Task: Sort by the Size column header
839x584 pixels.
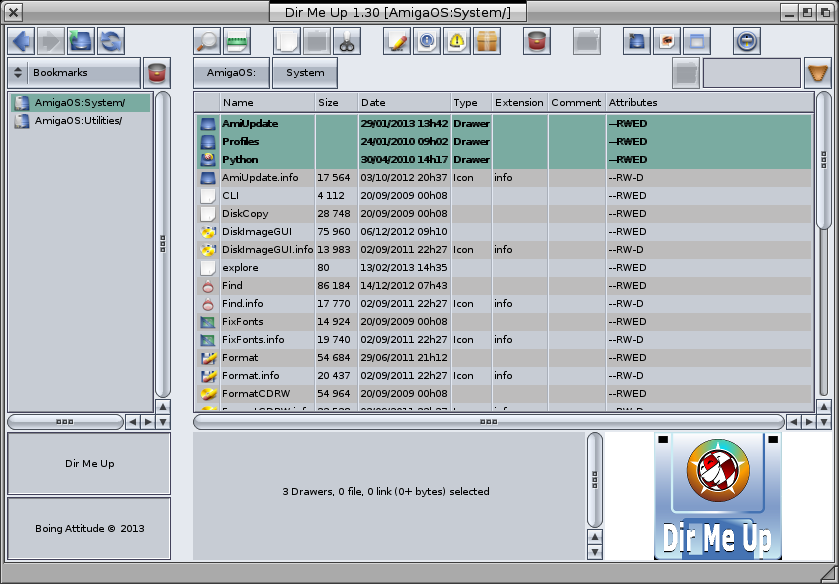Action: (336, 102)
